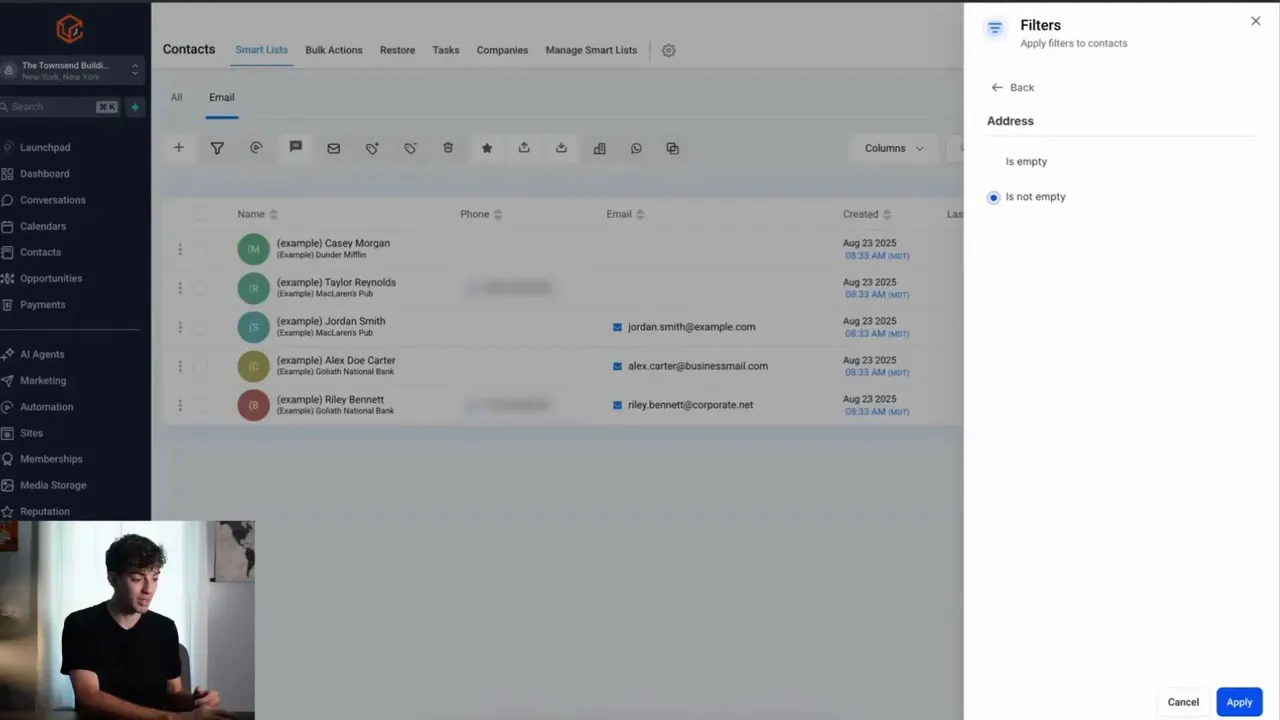Viewport: 1280px width, 720px height.
Task: Select the Is empty radio button
Action: click(993, 161)
